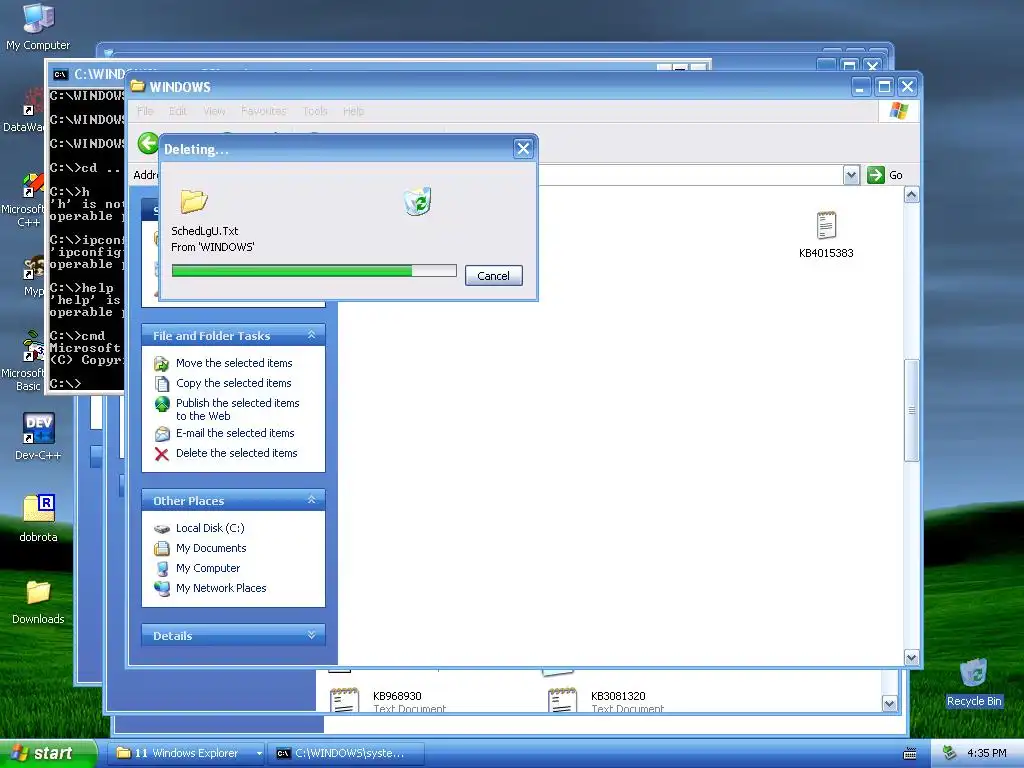Expand the Details panel

point(312,635)
